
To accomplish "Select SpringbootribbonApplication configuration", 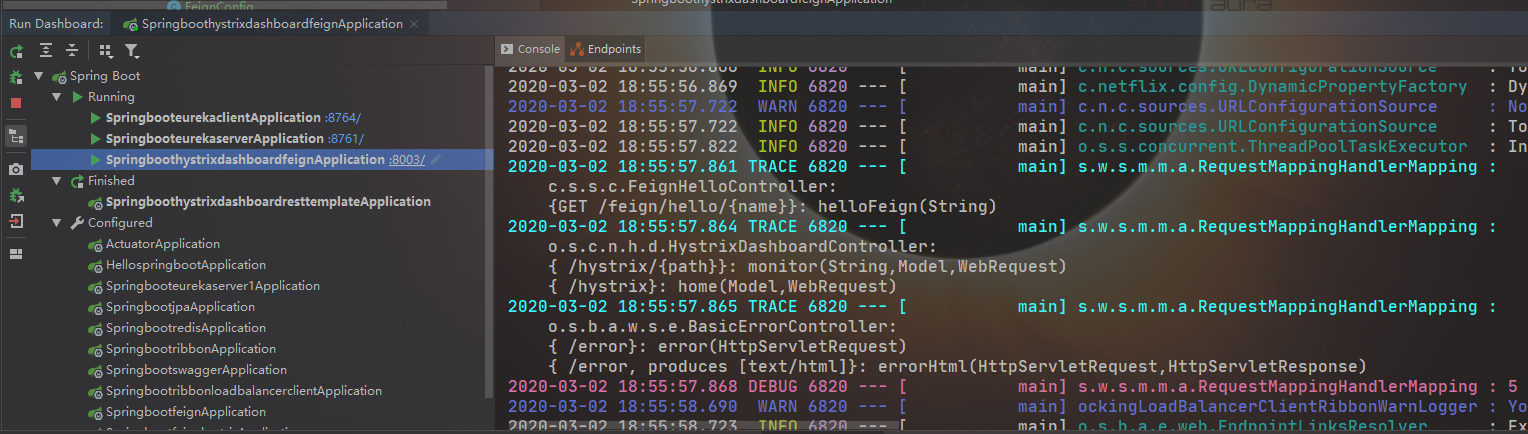I will 190,349.
